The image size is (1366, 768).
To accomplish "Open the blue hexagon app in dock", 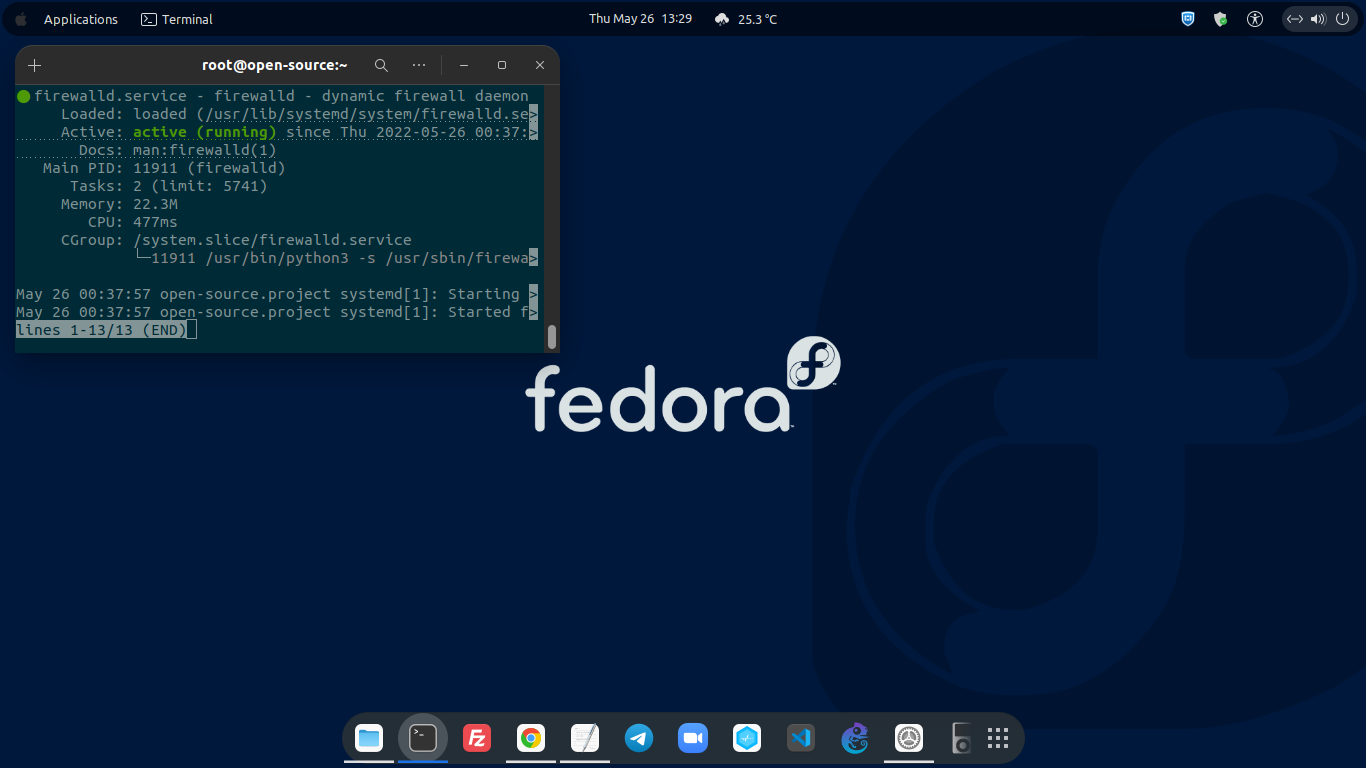I will 747,739.
